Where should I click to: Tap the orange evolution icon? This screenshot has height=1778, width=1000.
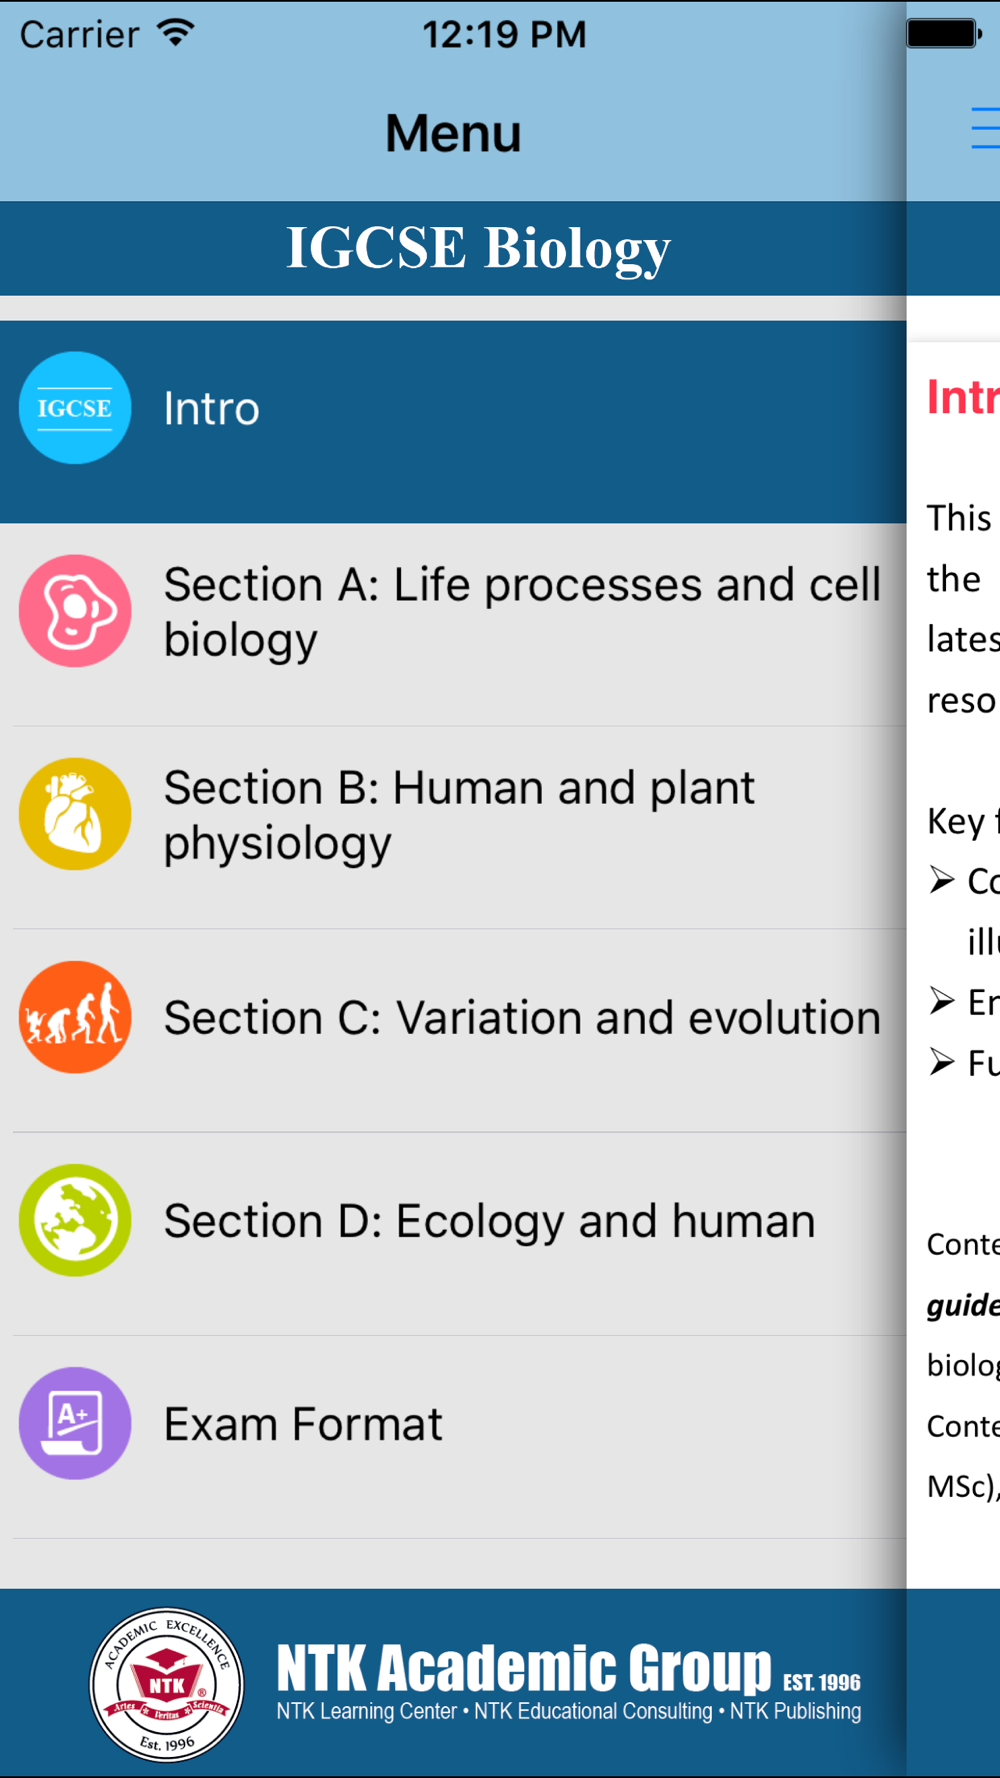[x=75, y=1017]
